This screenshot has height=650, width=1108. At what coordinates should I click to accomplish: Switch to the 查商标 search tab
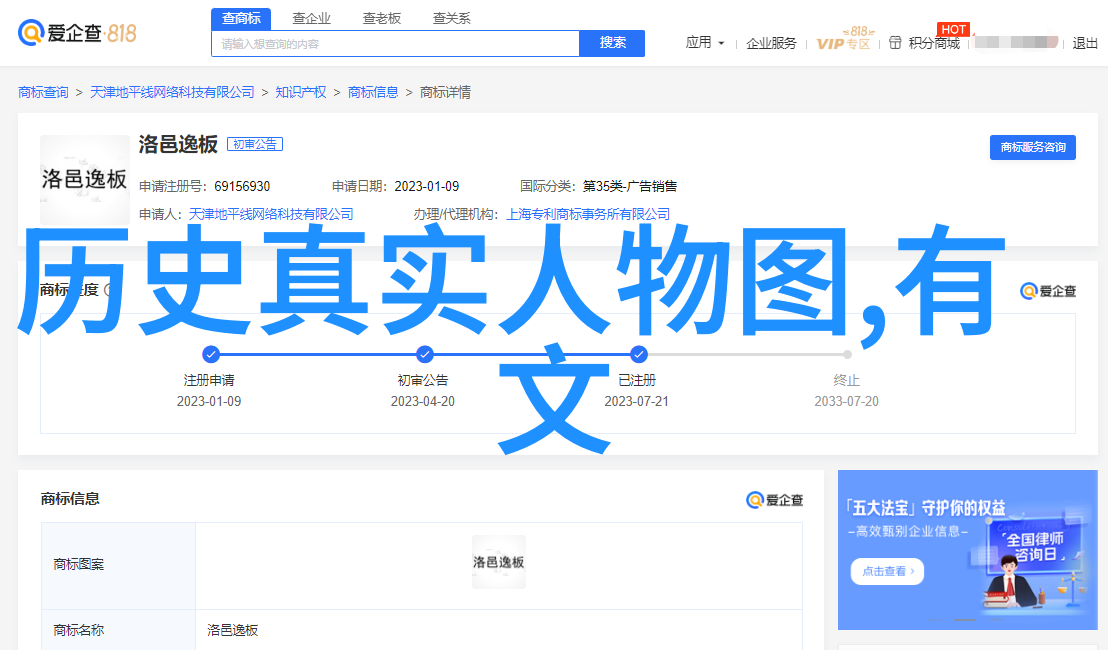(241, 18)
